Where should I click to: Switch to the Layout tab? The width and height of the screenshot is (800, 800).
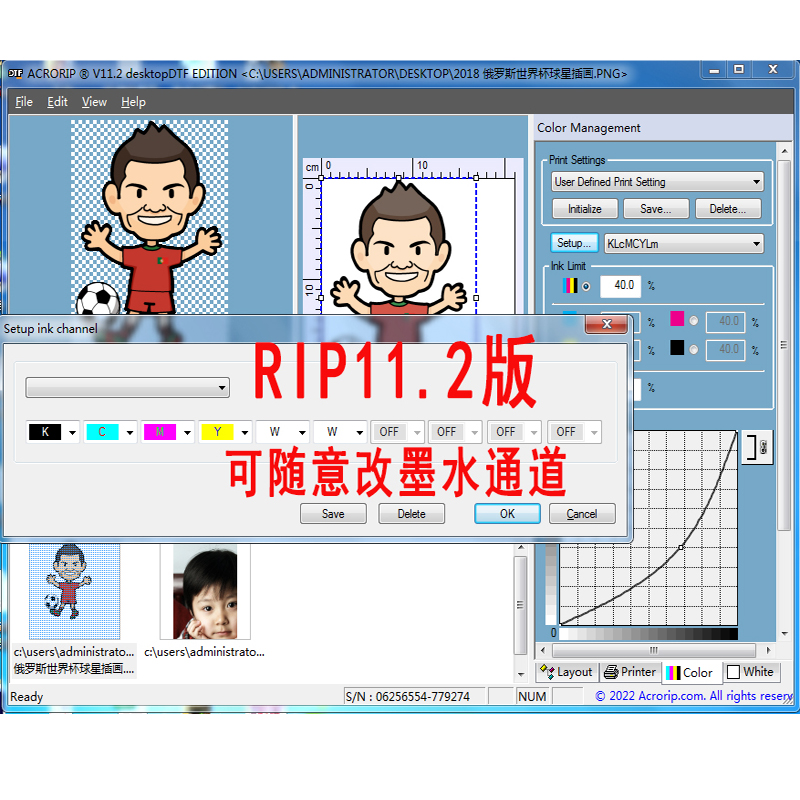point(567,672)
